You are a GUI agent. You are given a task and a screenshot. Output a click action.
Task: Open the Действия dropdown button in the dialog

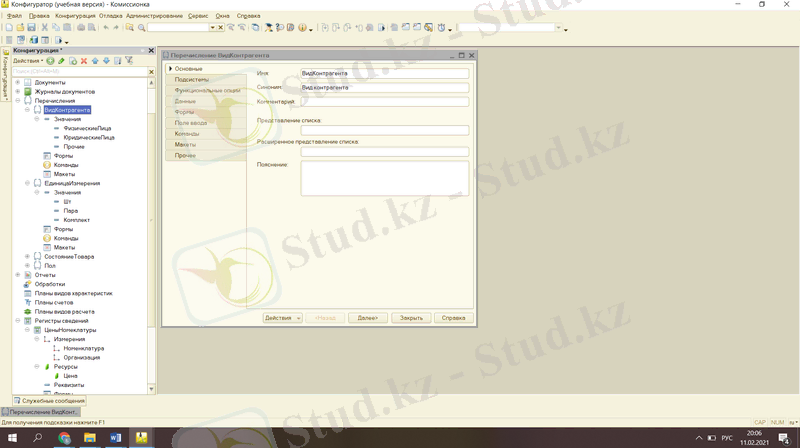tap(283, 318)
